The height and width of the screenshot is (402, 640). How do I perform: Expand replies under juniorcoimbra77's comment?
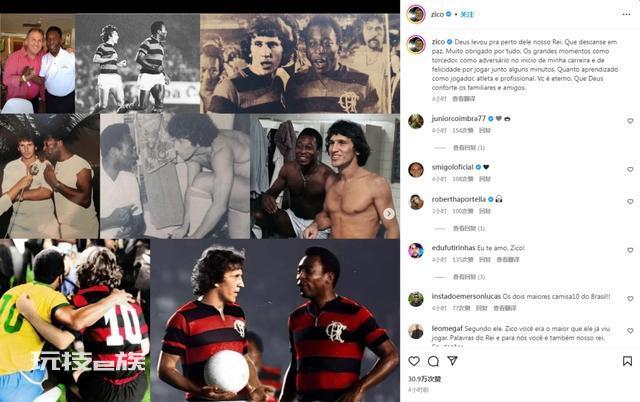[469, 148]
